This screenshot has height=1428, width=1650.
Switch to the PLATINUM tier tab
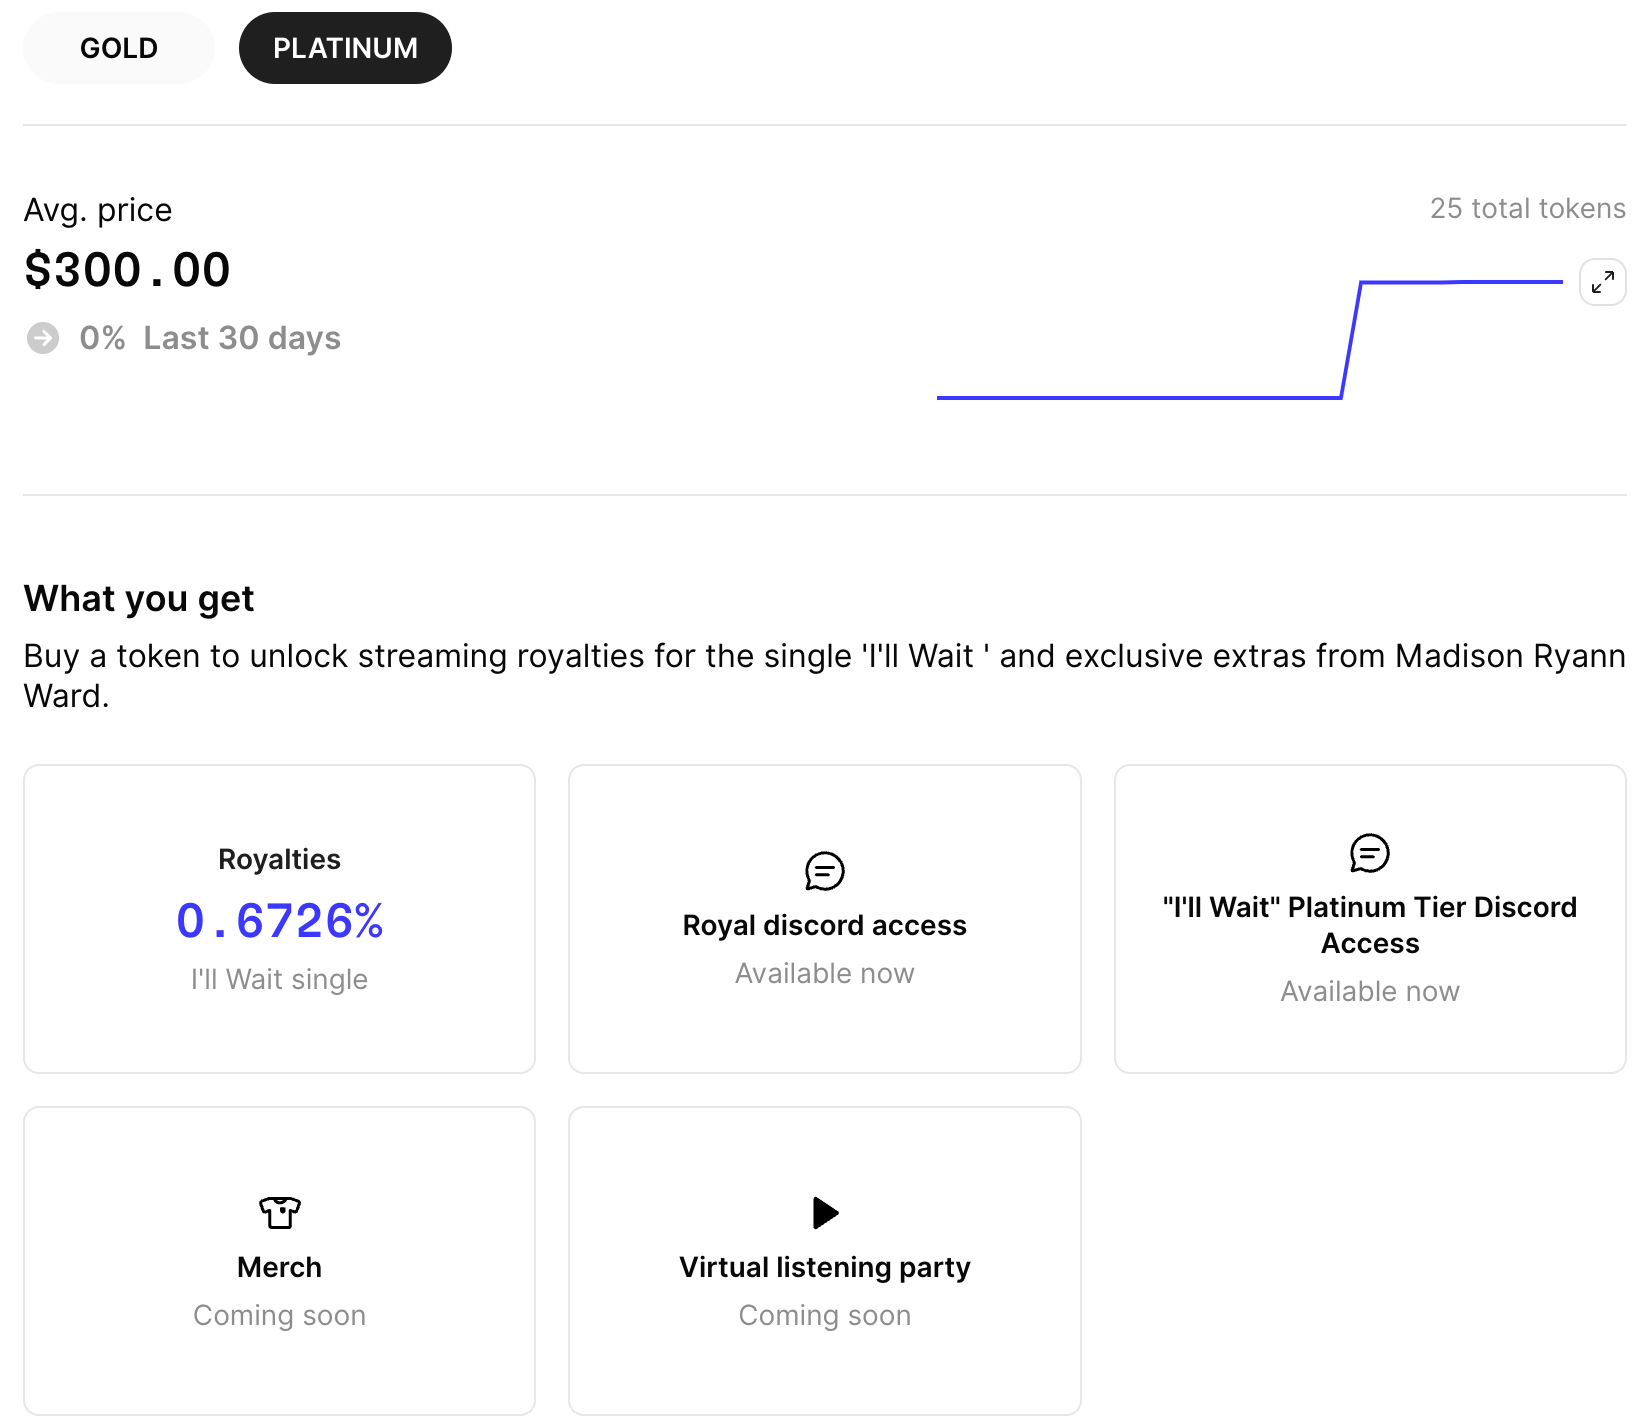tap(344, 47)
